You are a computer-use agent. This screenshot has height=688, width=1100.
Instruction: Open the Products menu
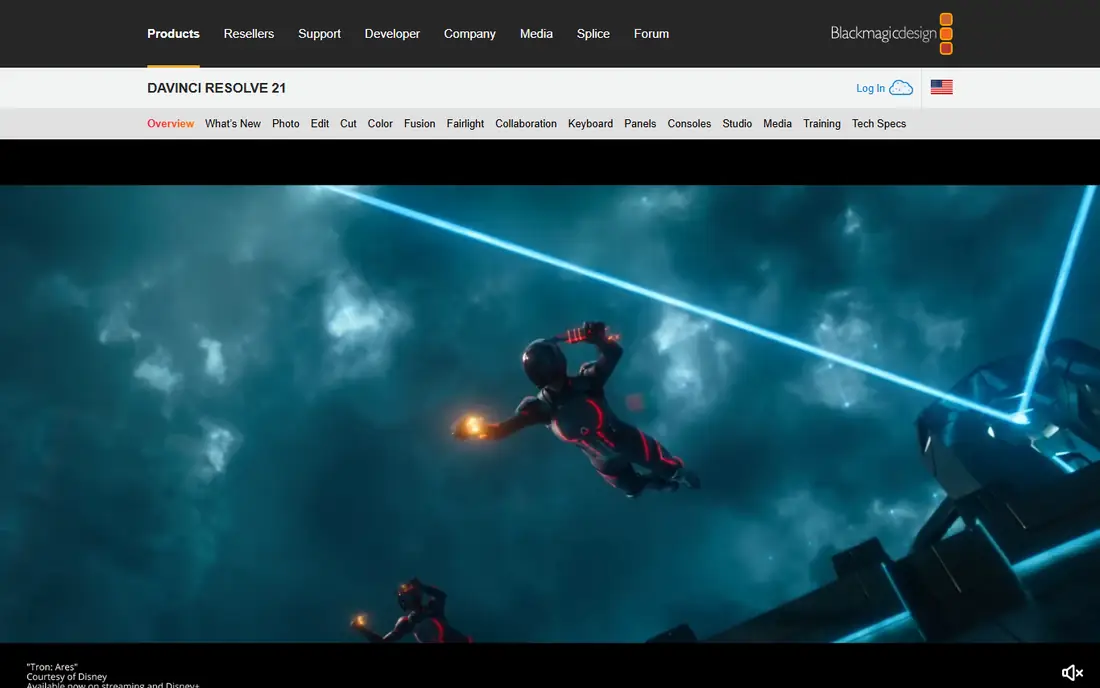coord(173,34)
